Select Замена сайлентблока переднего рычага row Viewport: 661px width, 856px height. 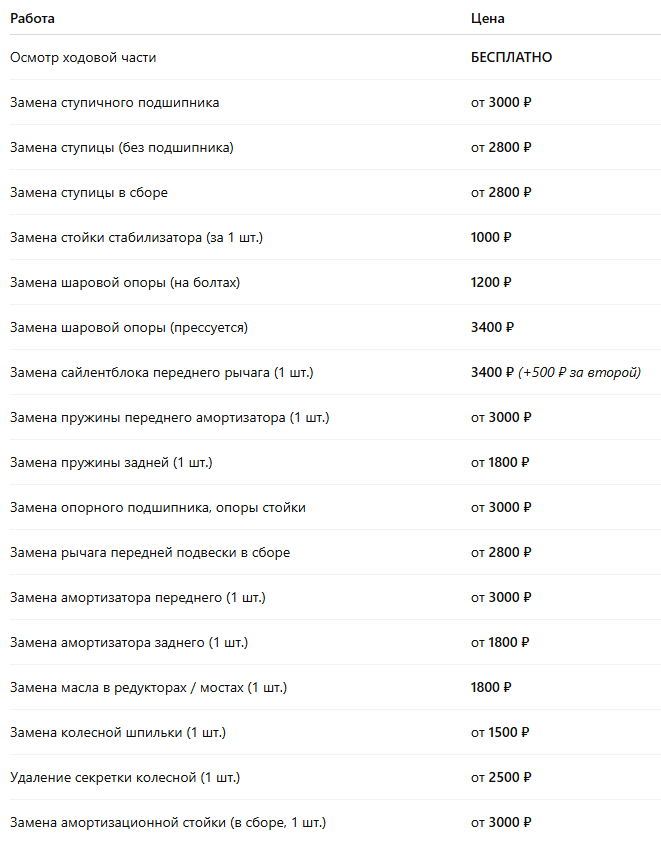pos(335,372)
